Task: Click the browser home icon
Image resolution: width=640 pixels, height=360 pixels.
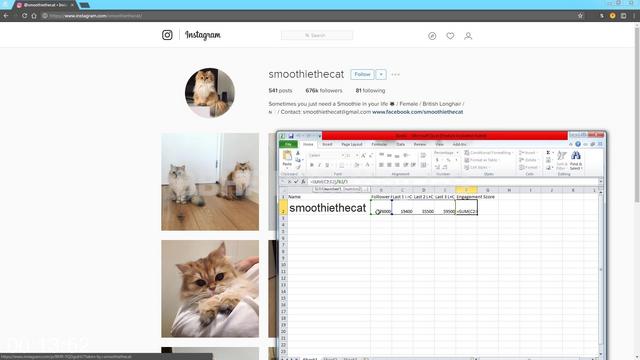Action: [x=34, y=16]
